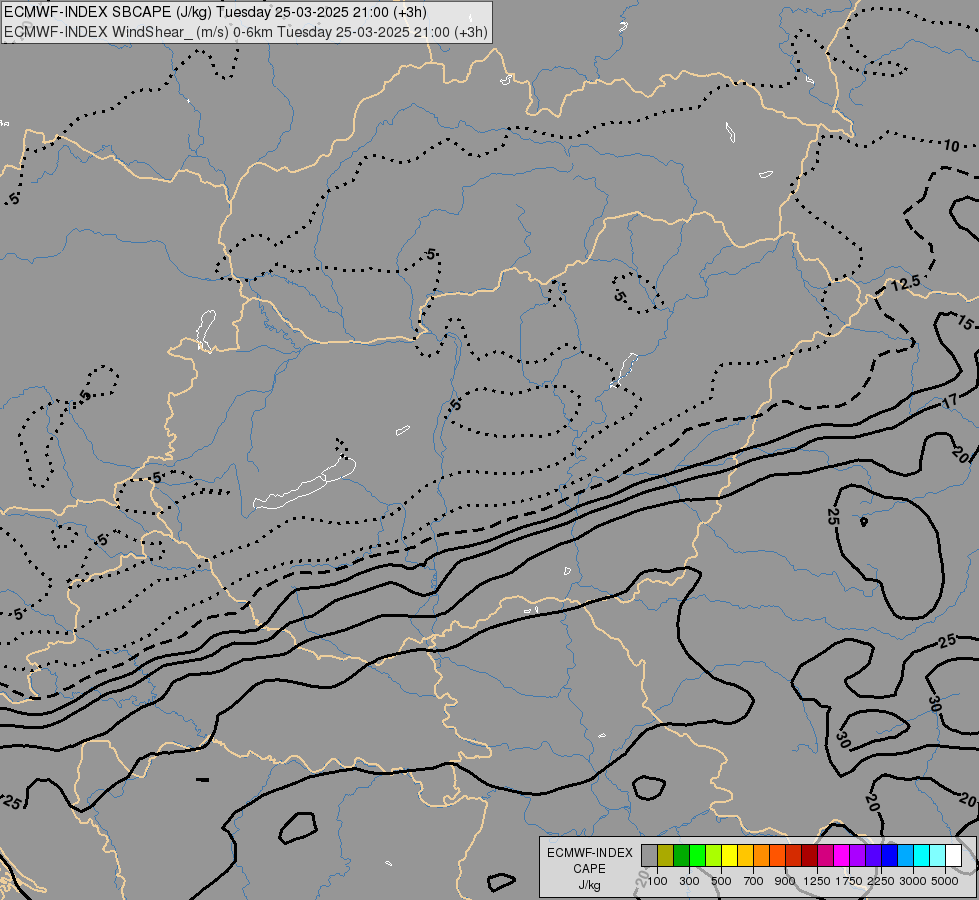Select the 3000 legend tick label
This screenshot has height=900, width=979.
912,881
